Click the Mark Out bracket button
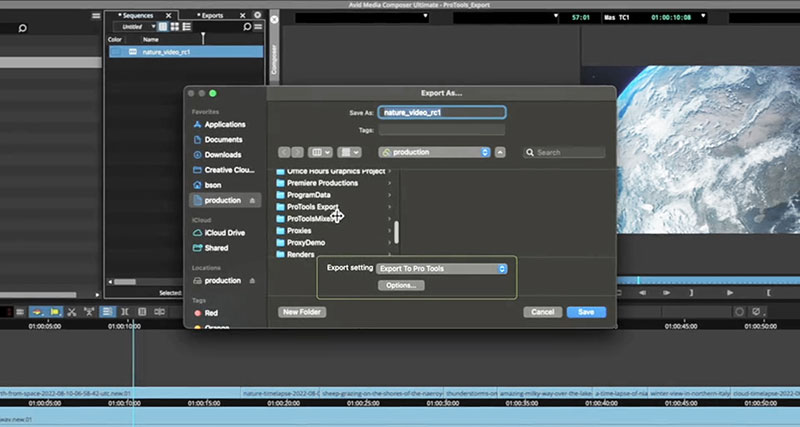Screen dimensions: 800x427 [691, 293]
